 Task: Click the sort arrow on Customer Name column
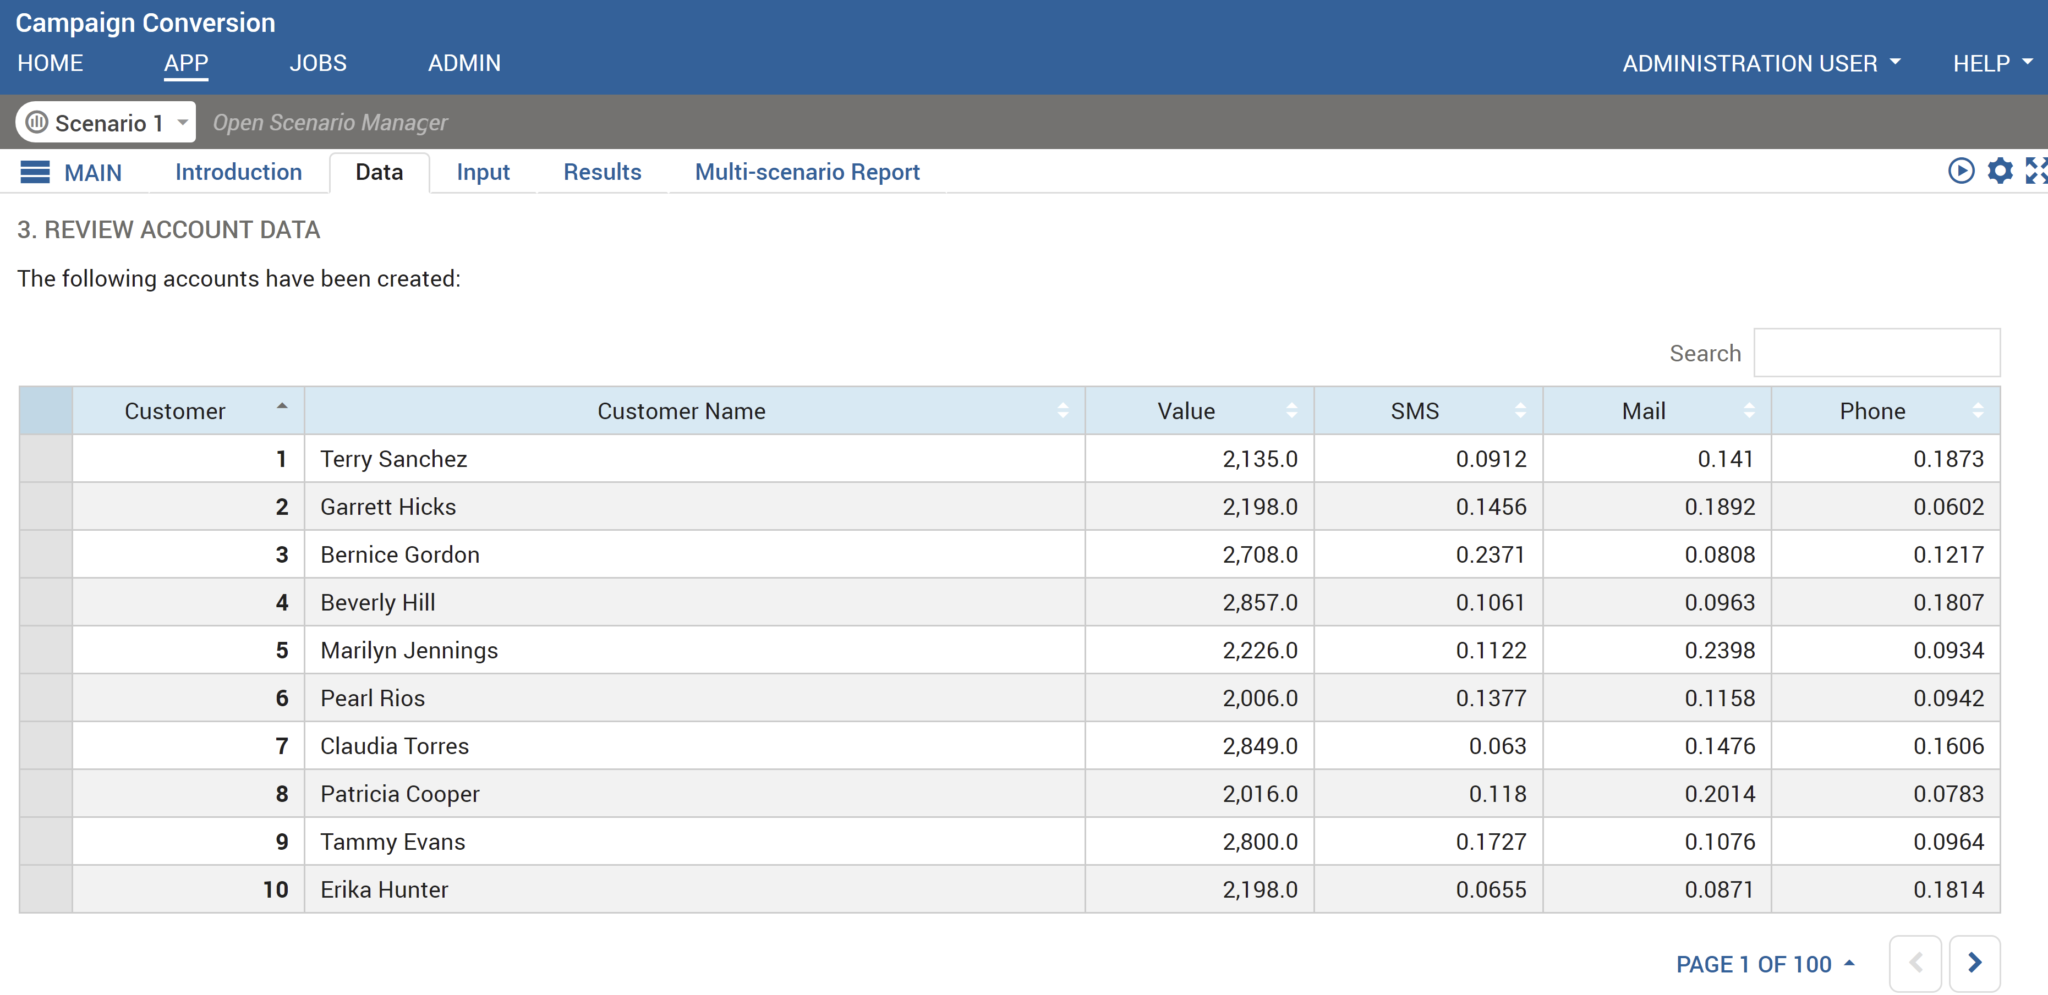[1063, 410]
